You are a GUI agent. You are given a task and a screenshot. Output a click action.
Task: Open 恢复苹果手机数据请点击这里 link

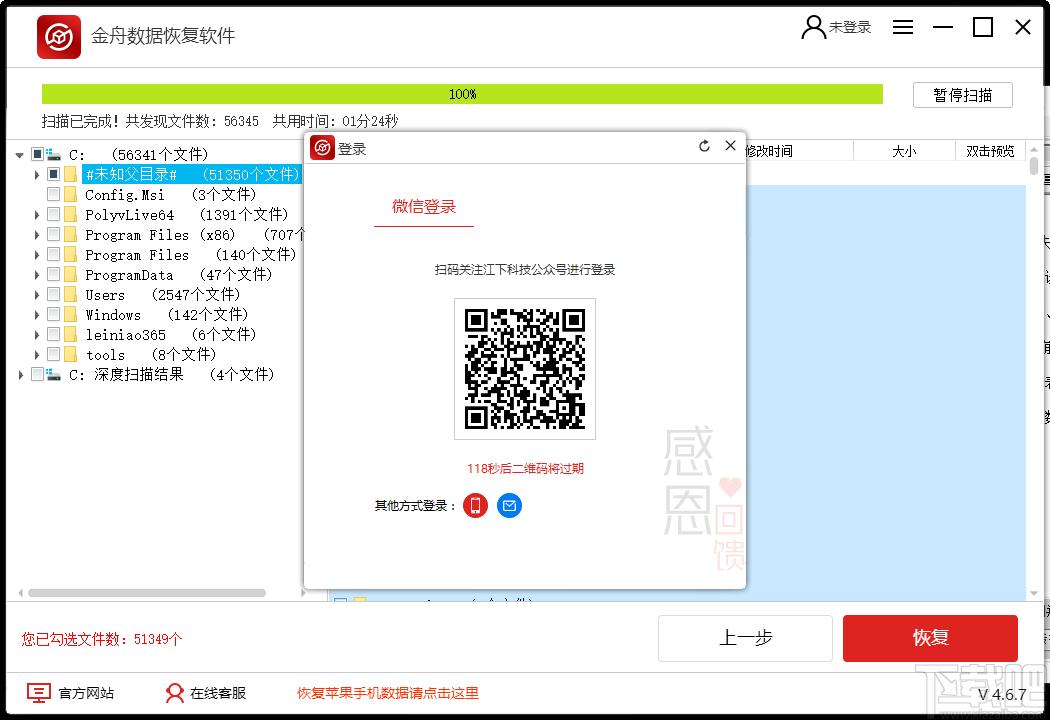(x=388, y=693)
